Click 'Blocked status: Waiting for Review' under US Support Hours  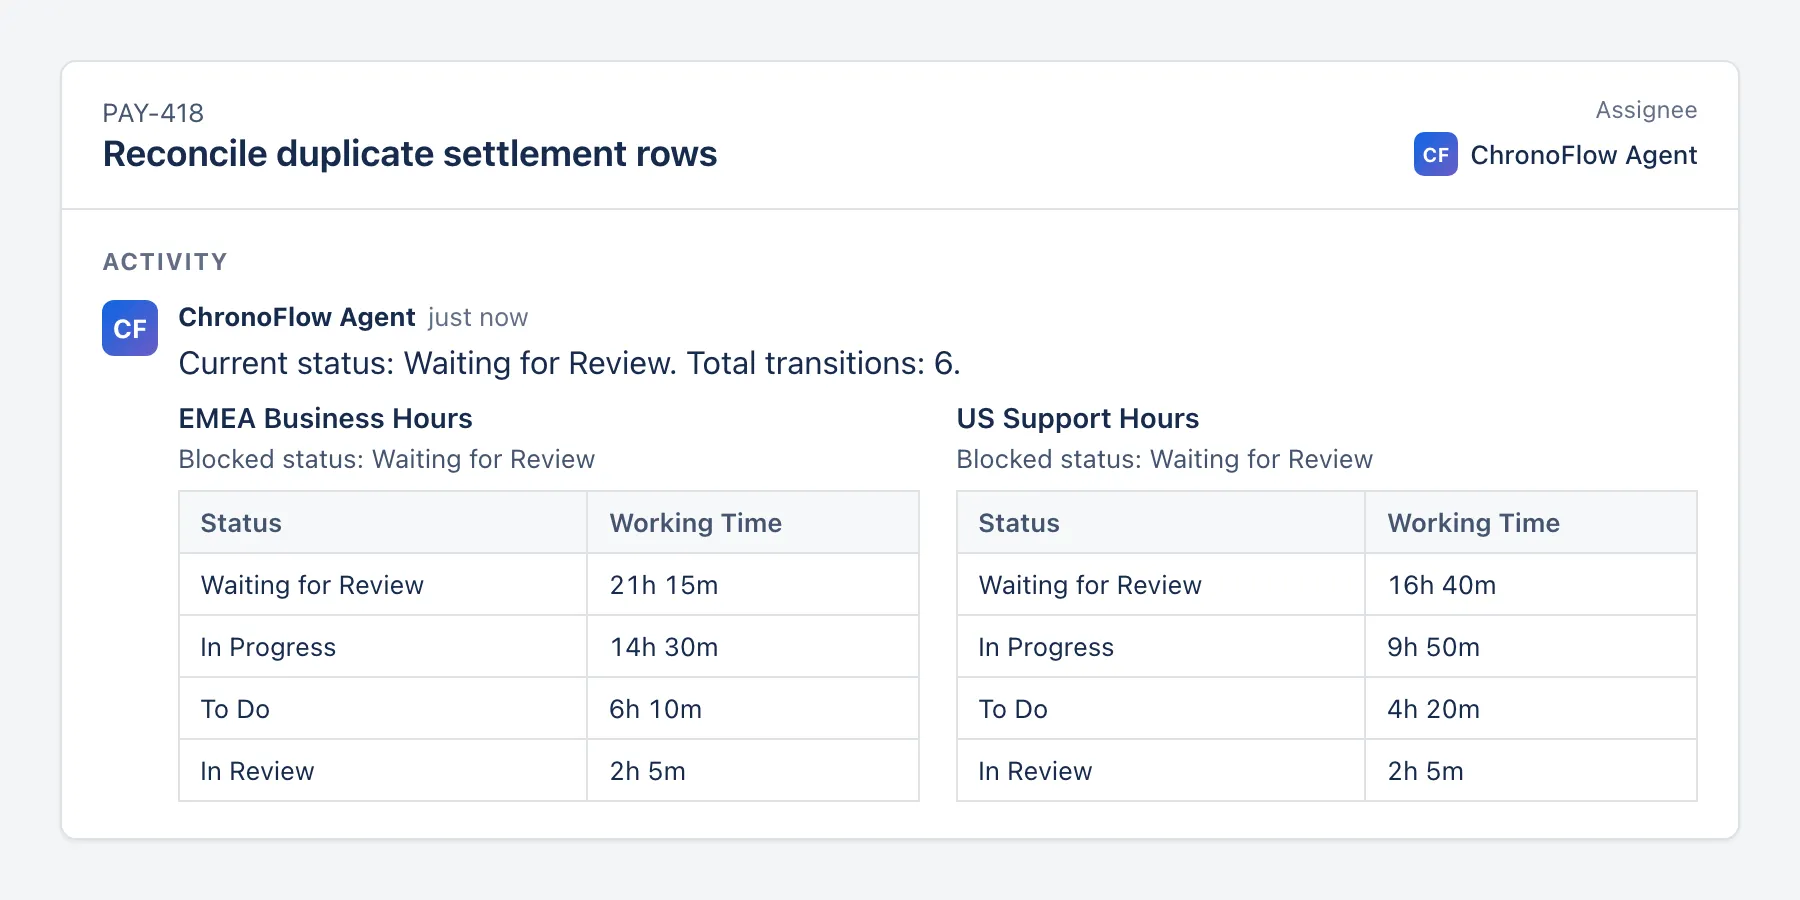click(1164, 459)
